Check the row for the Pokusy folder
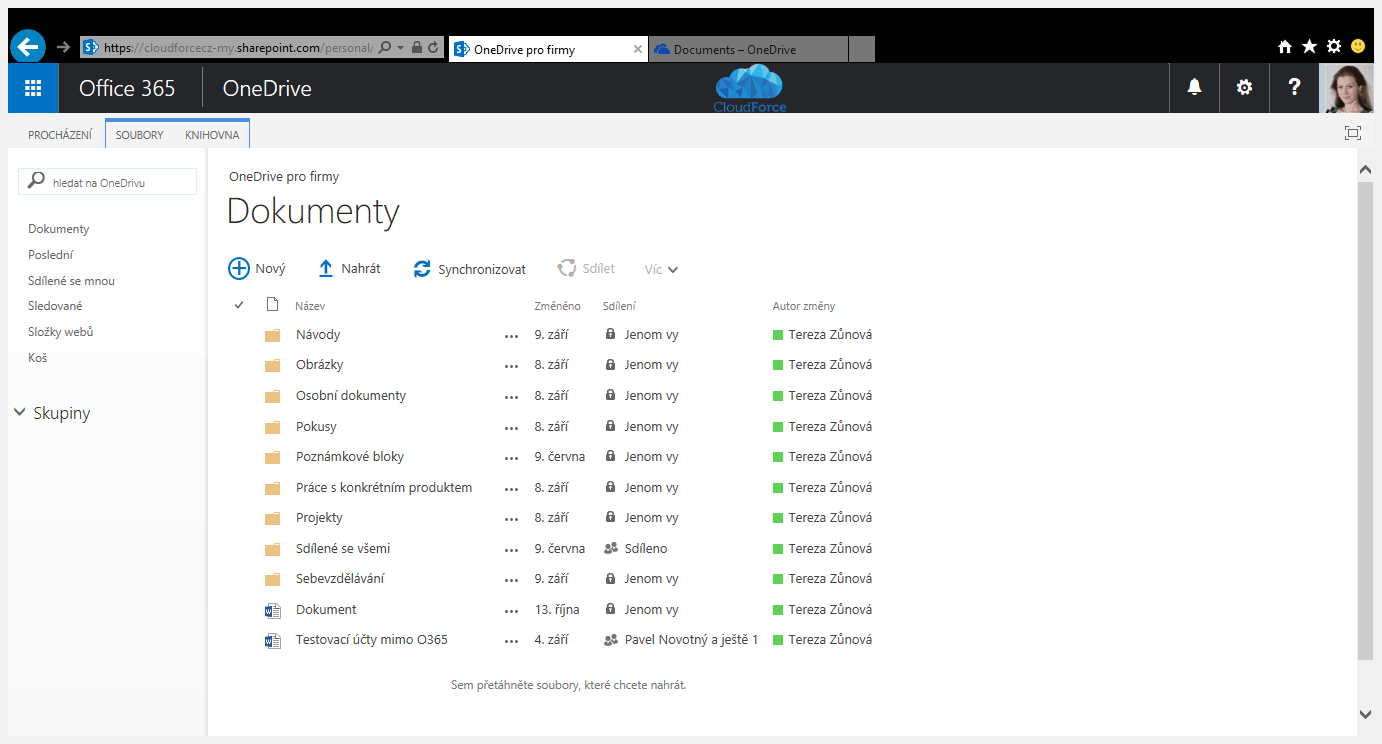The width and height of the screenshot is (1382, 744). coord(238,426)
